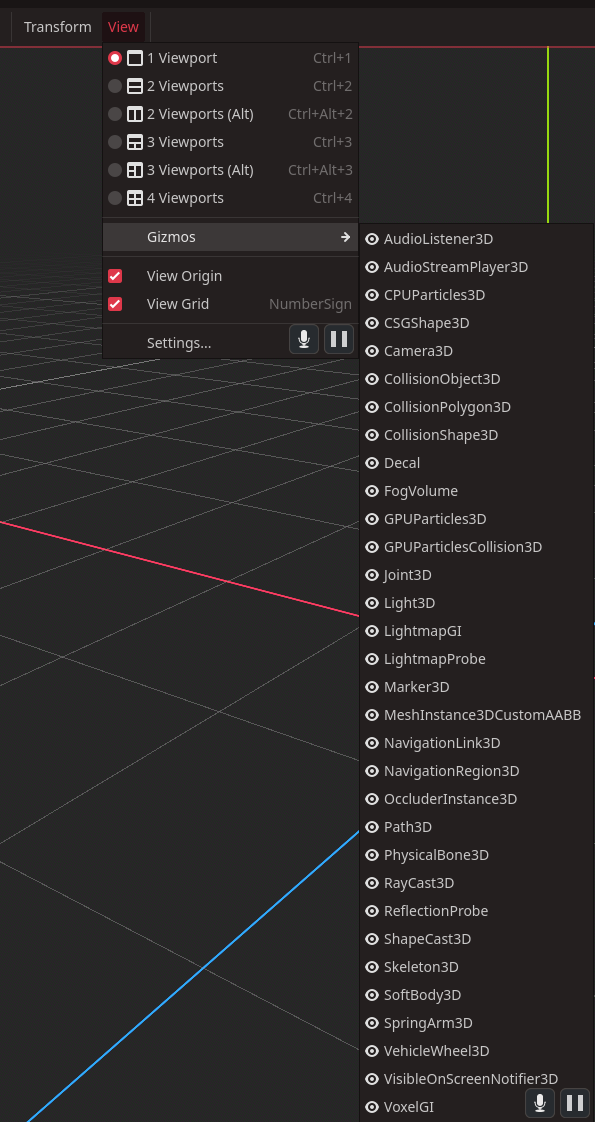Click the eye icon next to FogVolume
This screenshot has width=595, height=1122.
(371, 491)
